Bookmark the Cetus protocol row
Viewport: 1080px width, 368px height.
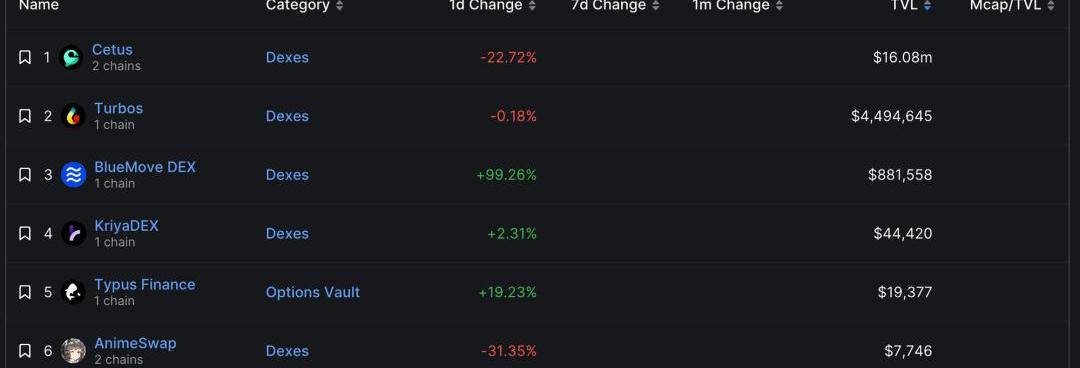point(24,57)
